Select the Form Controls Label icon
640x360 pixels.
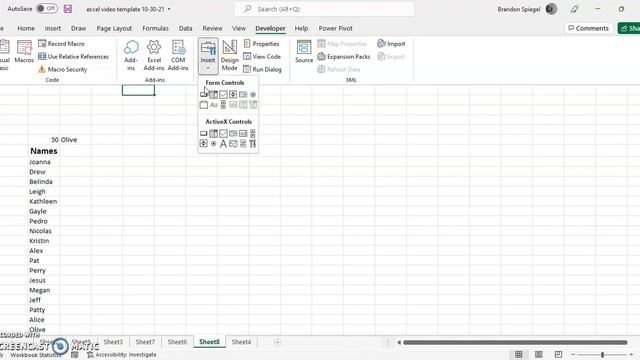pos(213,105)
